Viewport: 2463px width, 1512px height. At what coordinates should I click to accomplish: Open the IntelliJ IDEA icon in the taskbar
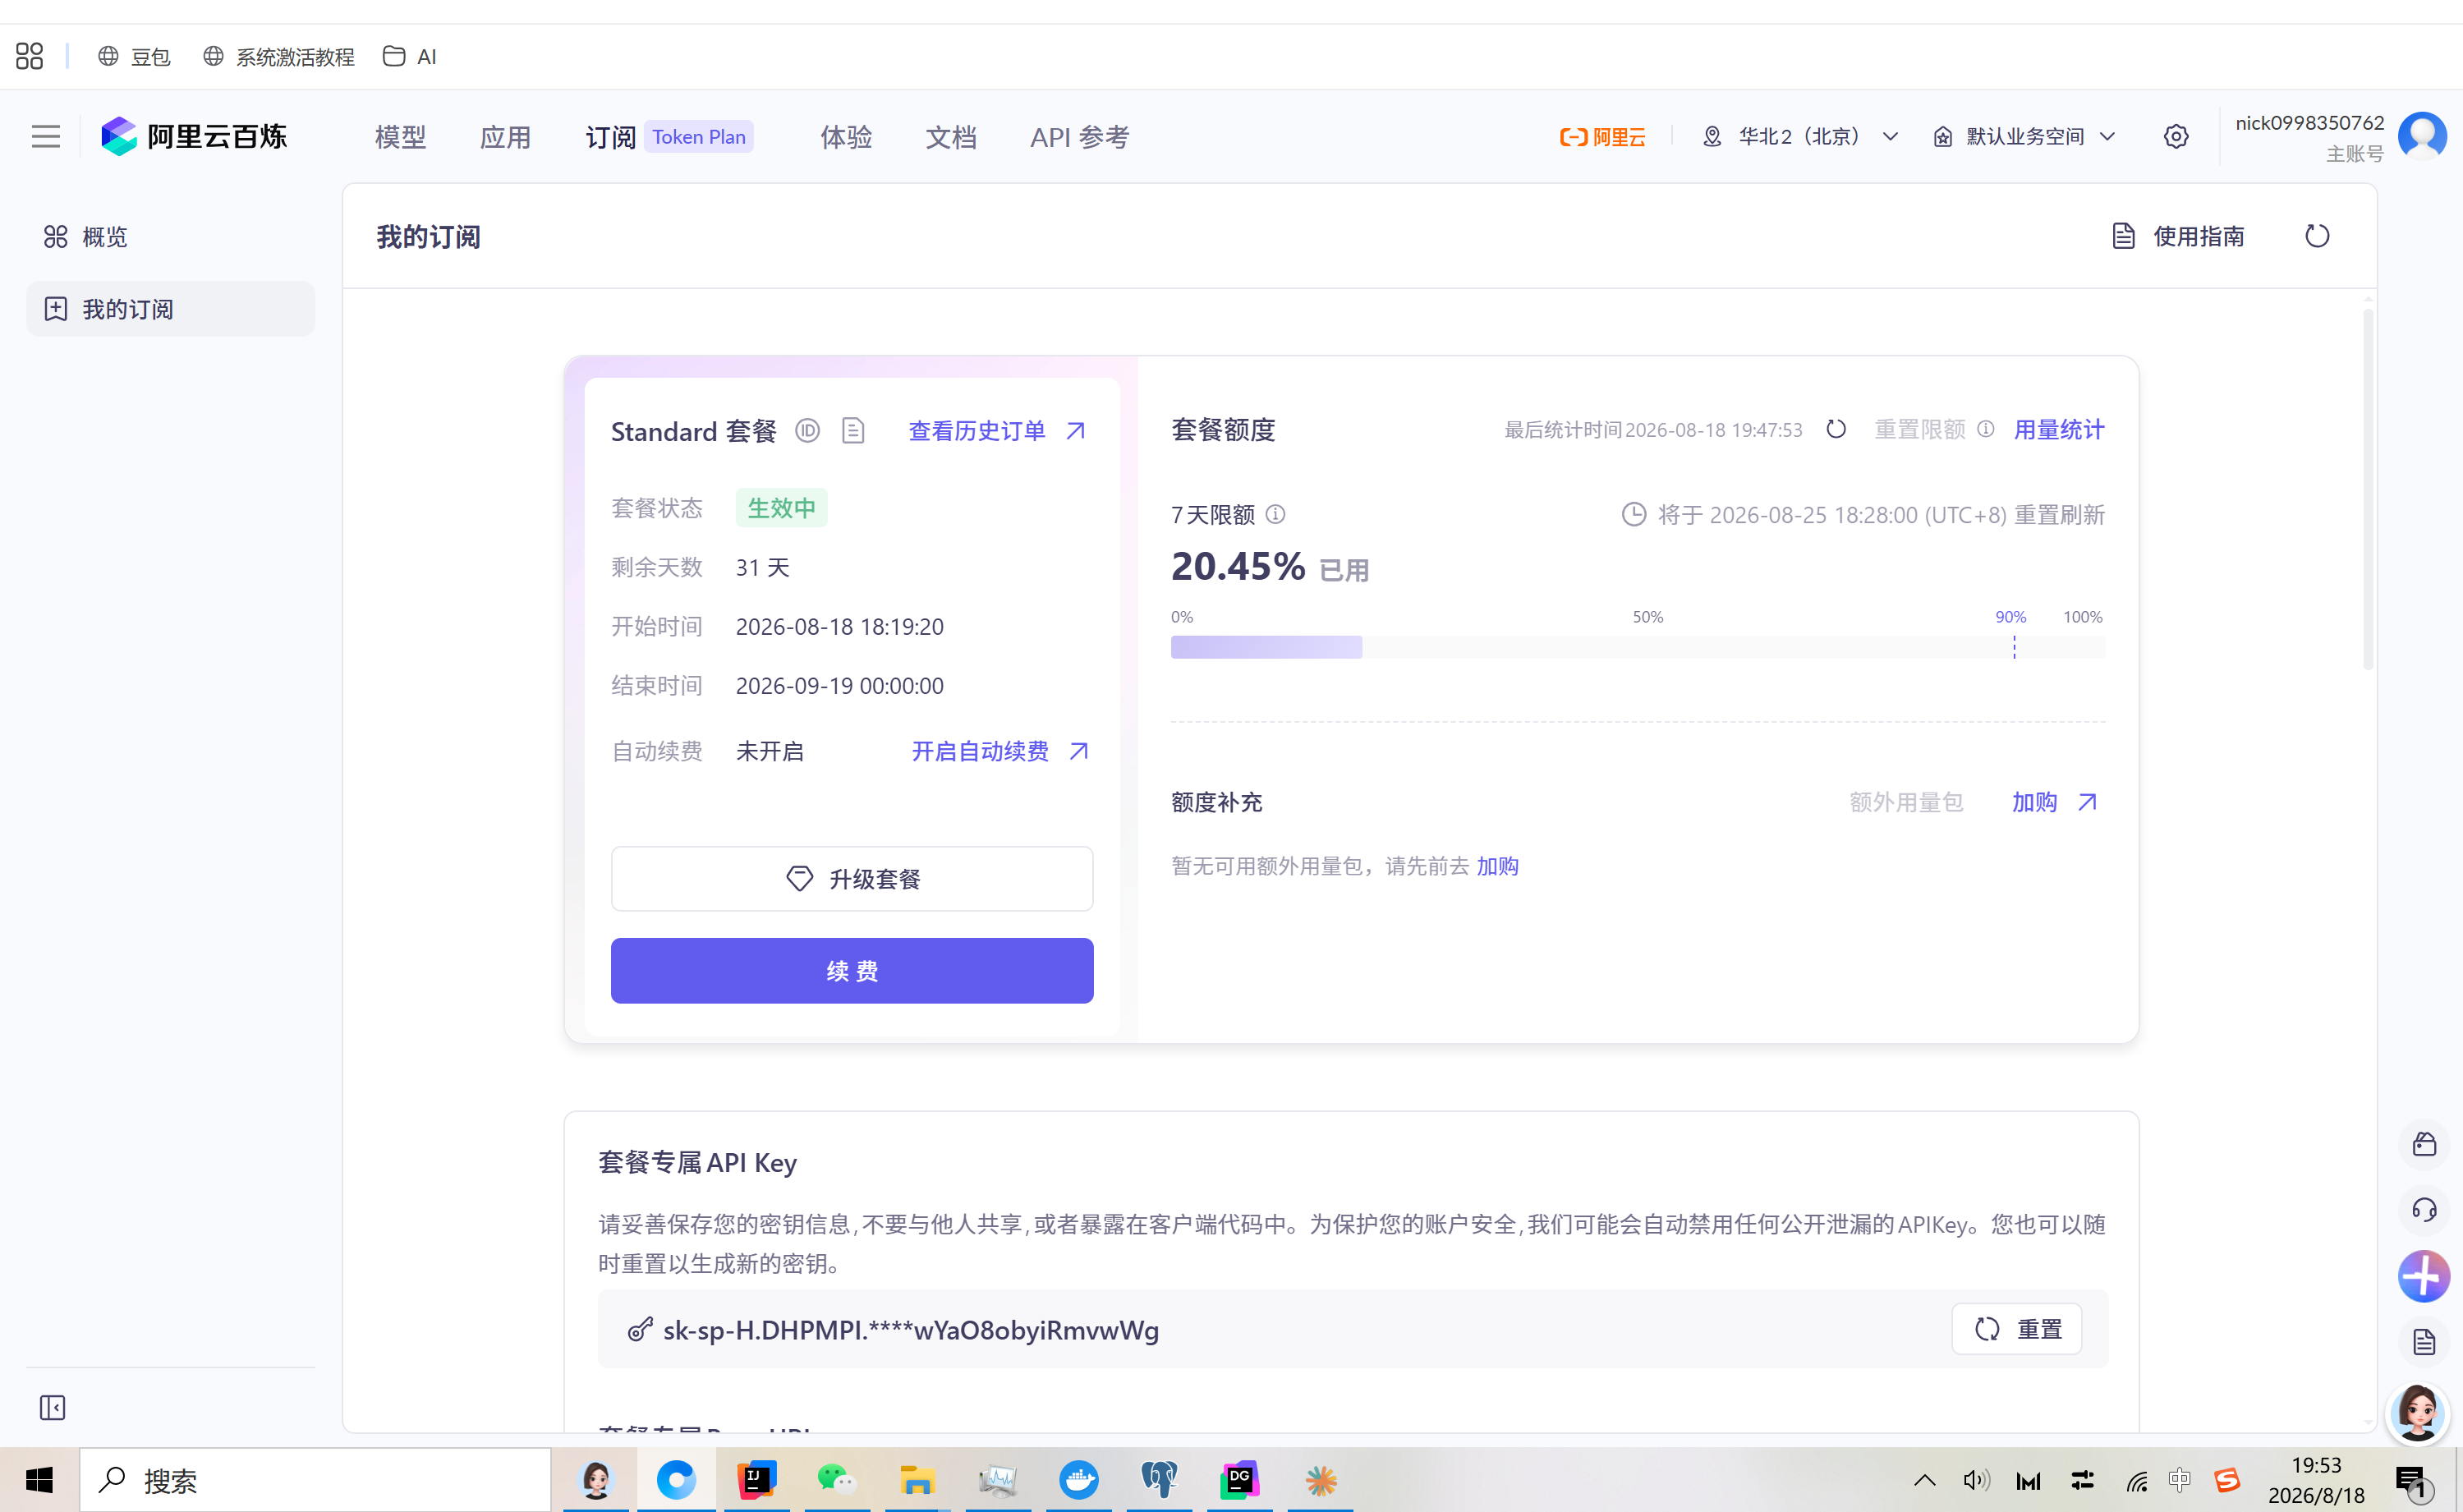coord(756,1480)
